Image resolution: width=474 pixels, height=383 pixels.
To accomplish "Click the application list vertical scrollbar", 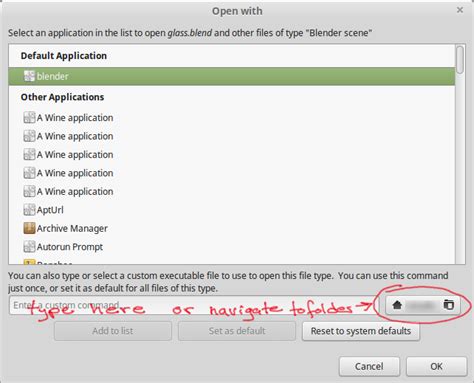I will [460, 60].
